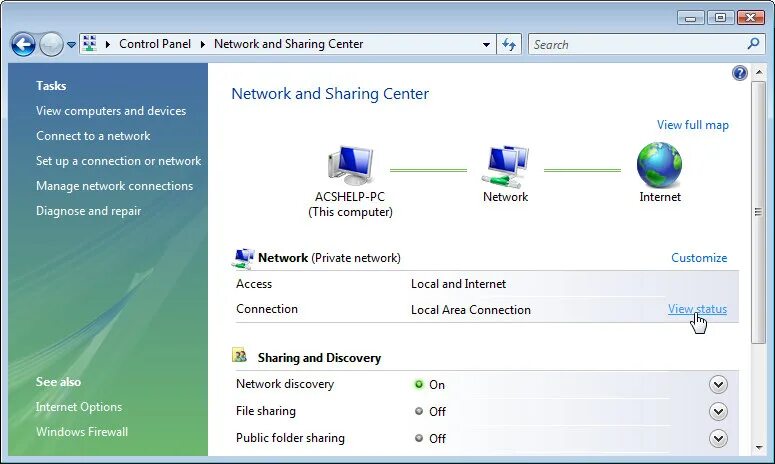775x464 pixels.
Task: Click the Local and Internet access value
Action: [x=458, y=284]
